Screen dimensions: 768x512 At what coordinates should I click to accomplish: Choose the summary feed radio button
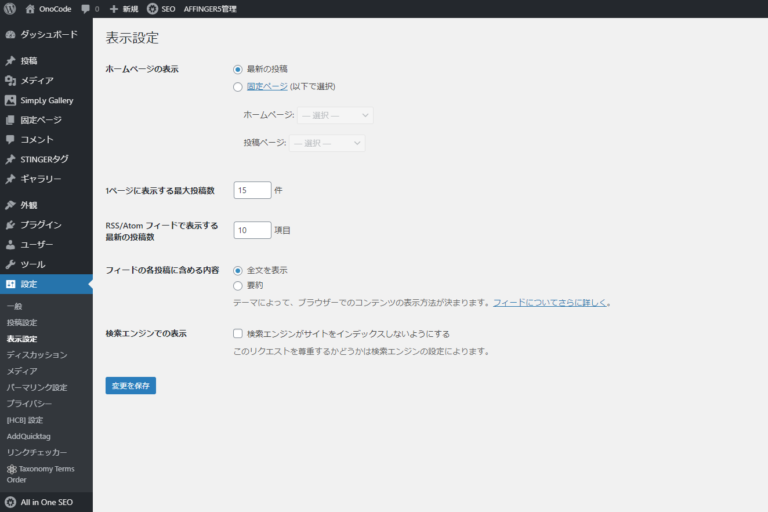[237, 285]
